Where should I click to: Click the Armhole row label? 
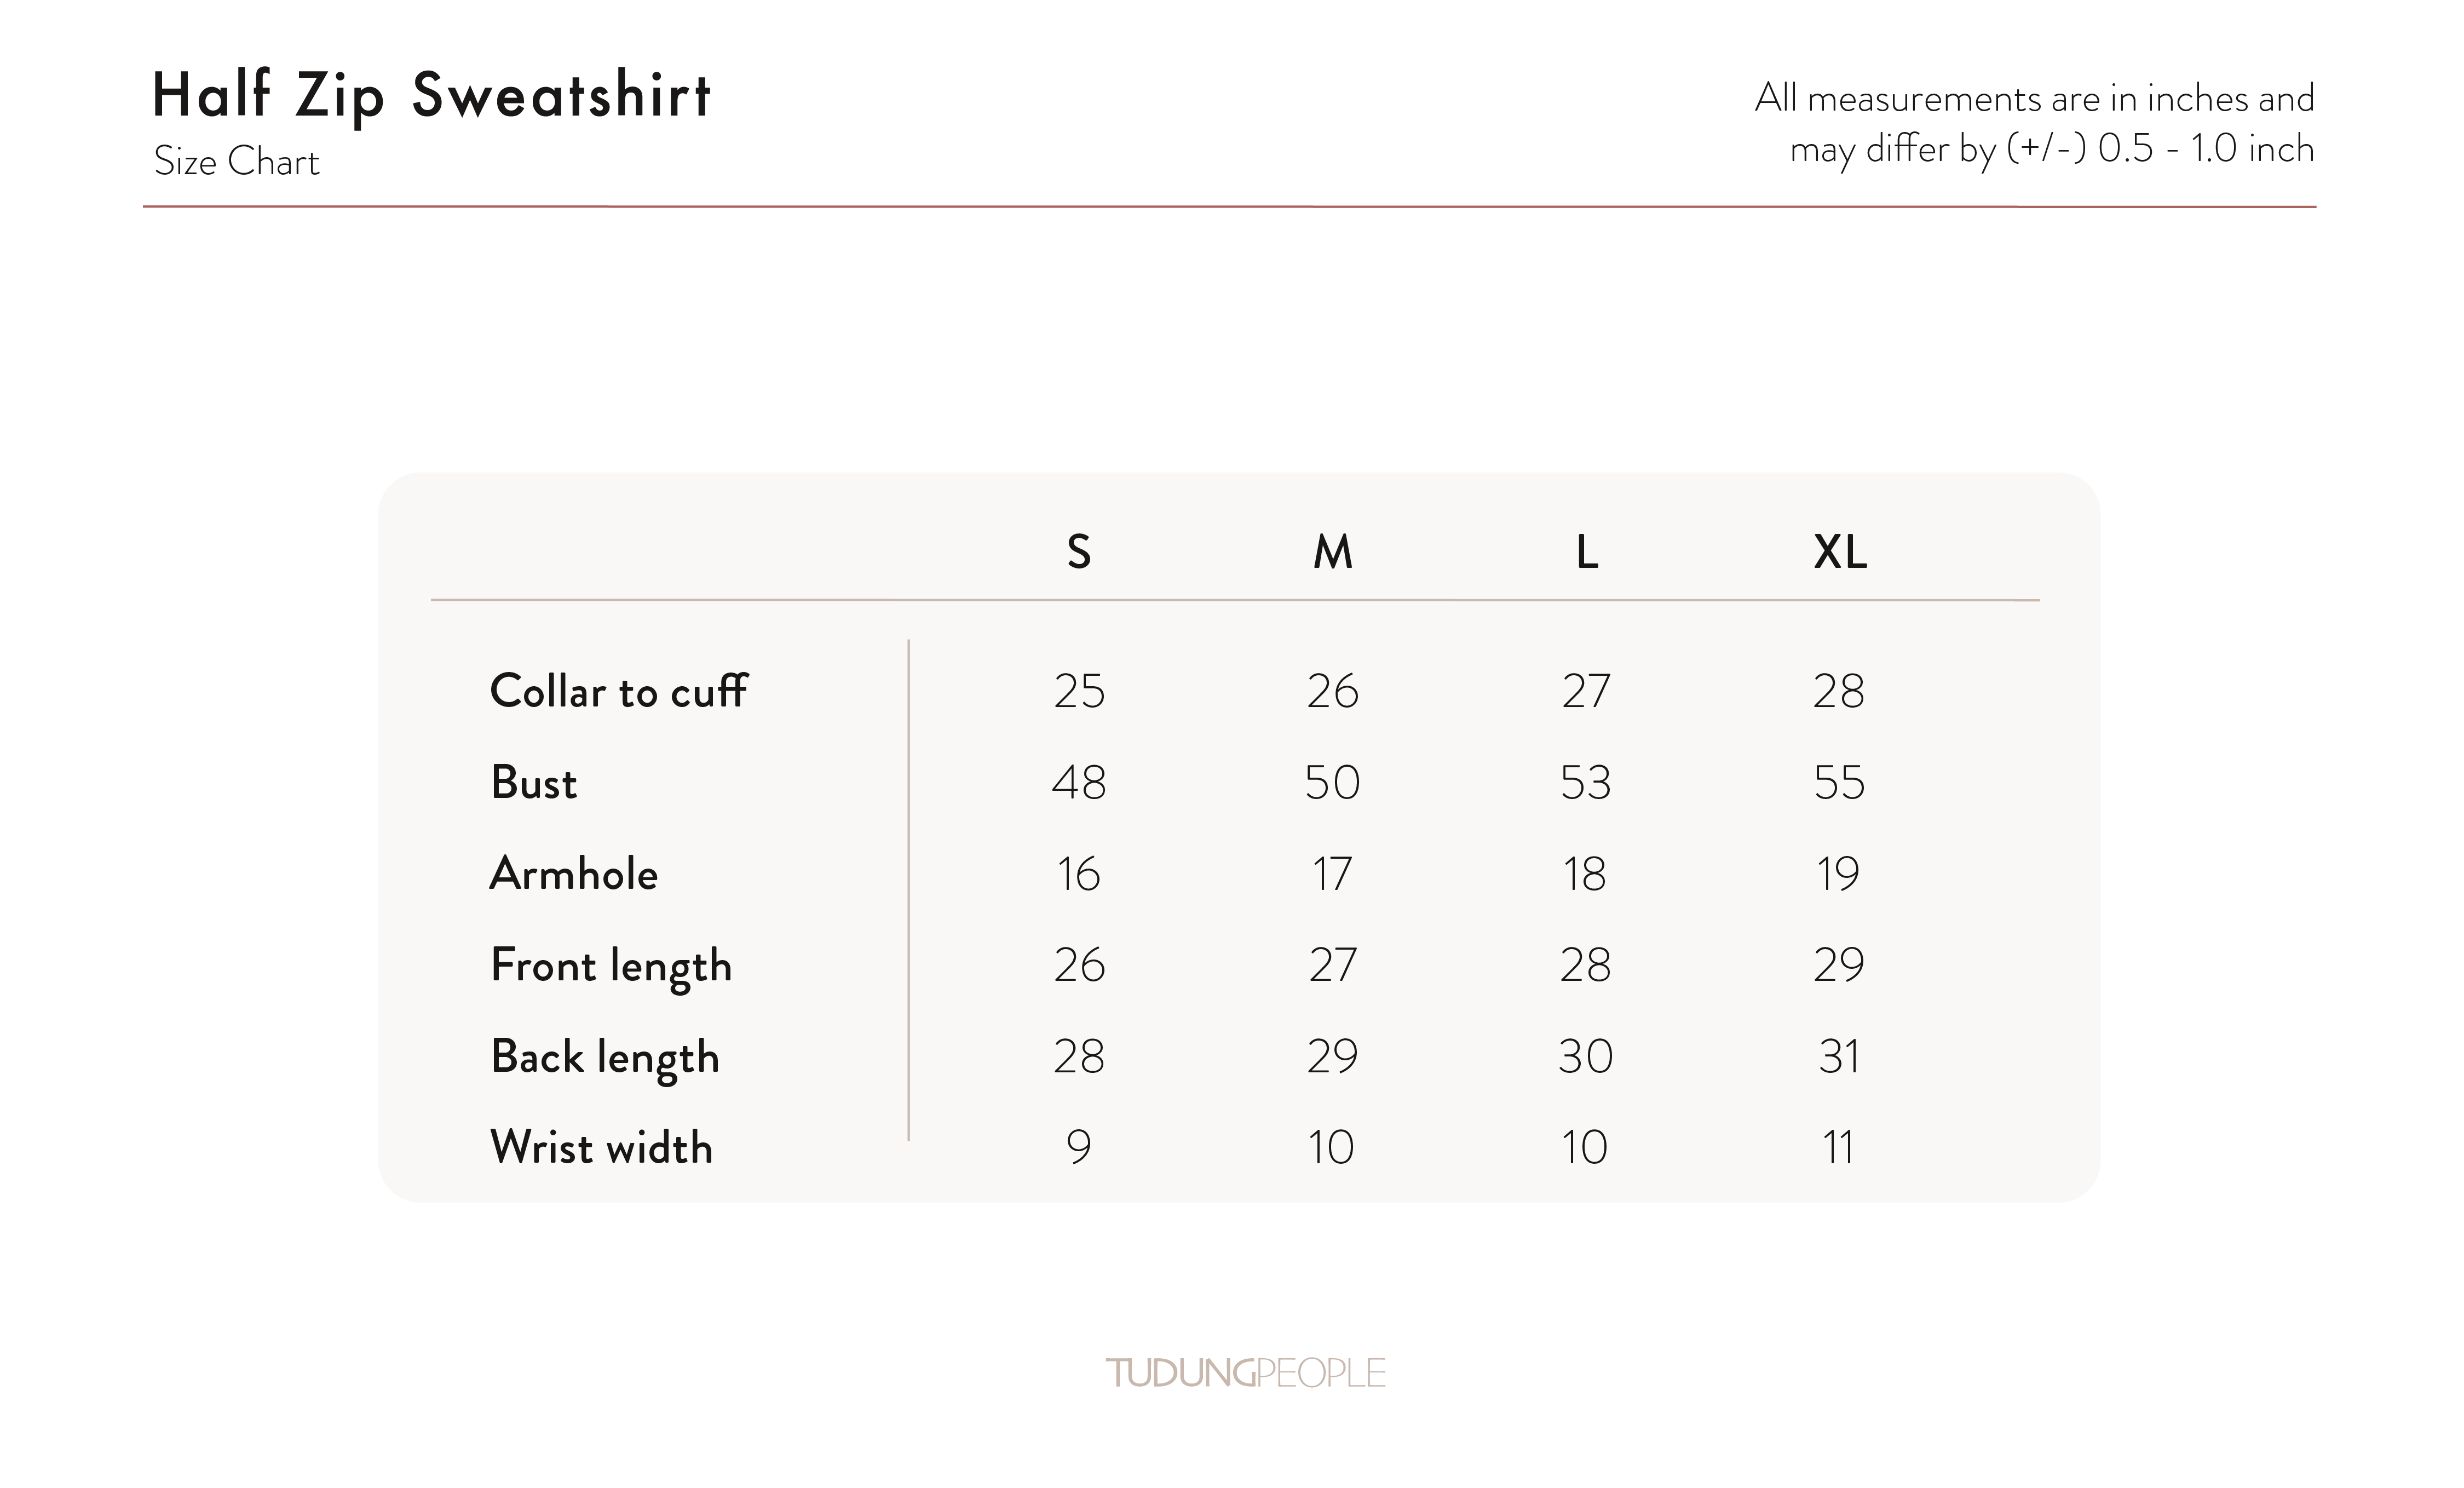click(574, 874)
